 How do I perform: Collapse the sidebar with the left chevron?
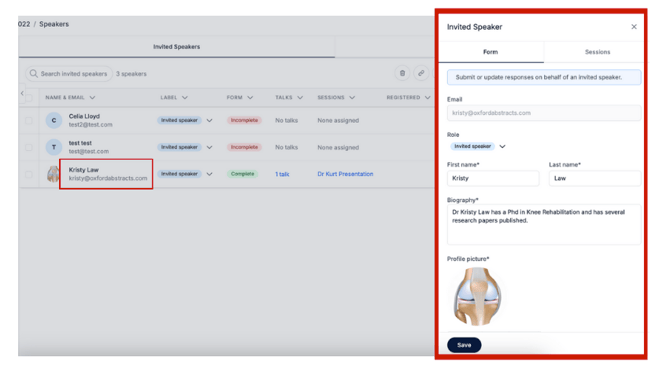(x=22, y=93)
